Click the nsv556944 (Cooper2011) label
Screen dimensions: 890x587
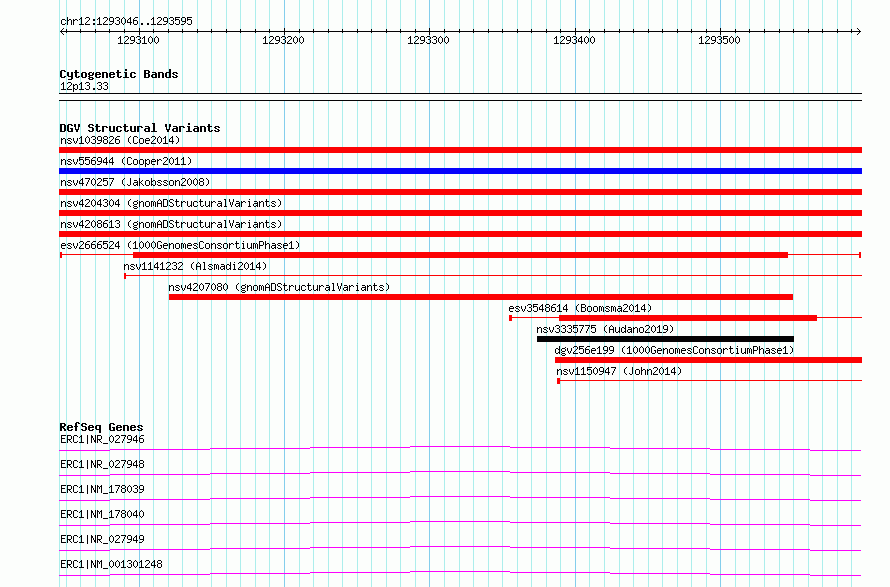(126, 161)
